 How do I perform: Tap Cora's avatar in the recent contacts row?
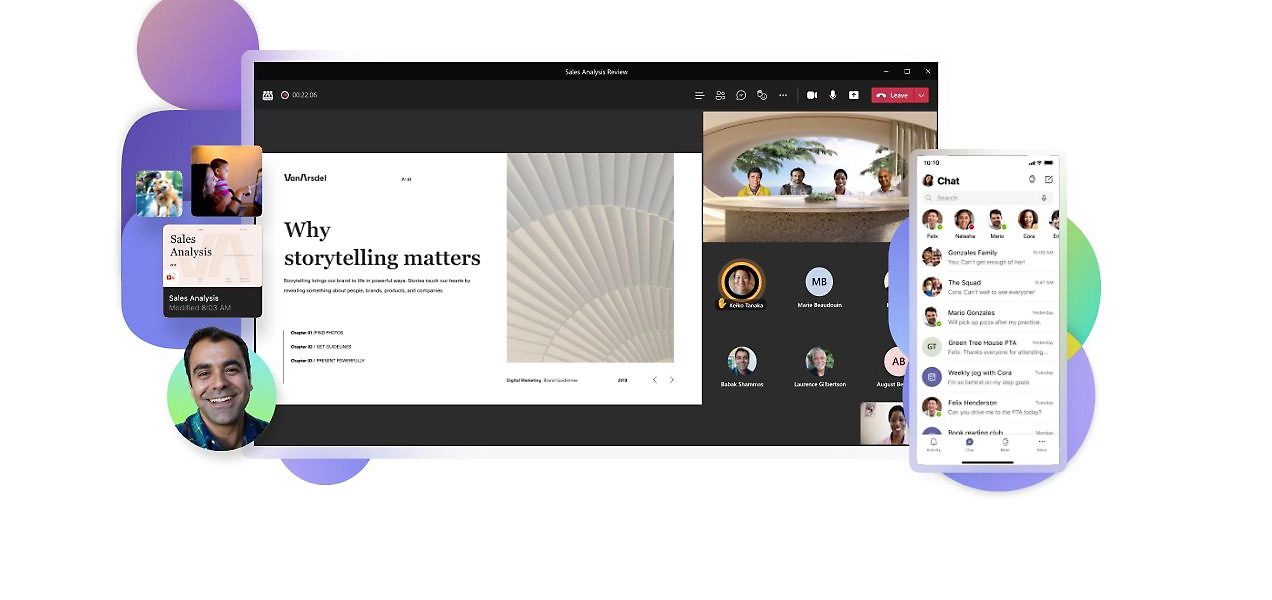(1028, 219)
